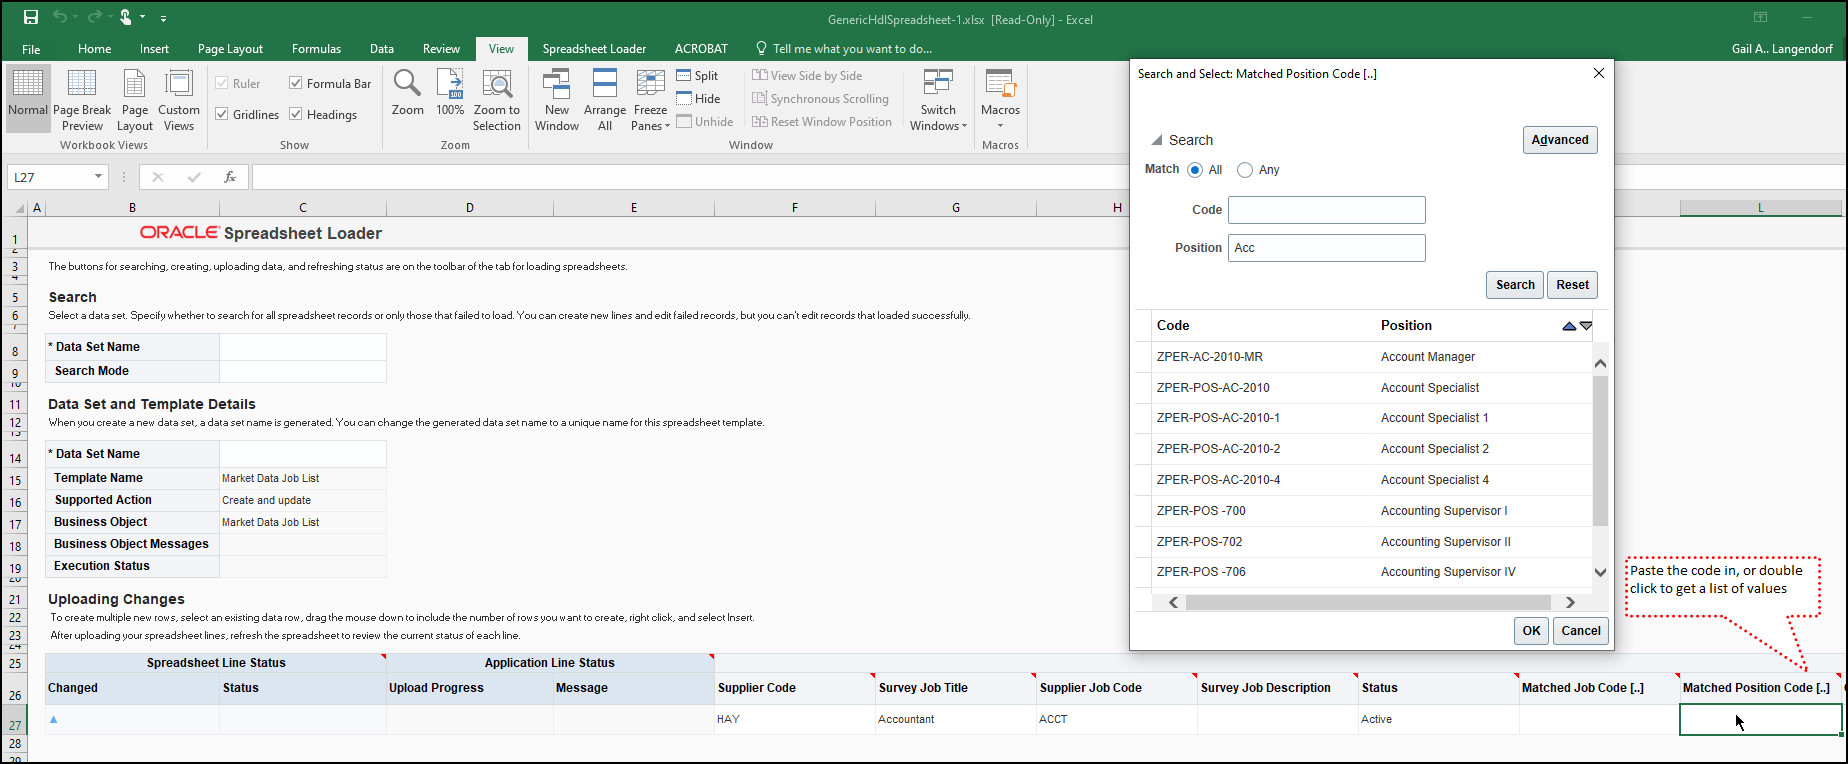Click the Arrange All icon
This screenshot has height=764, width=1848.
coord(604,84)
